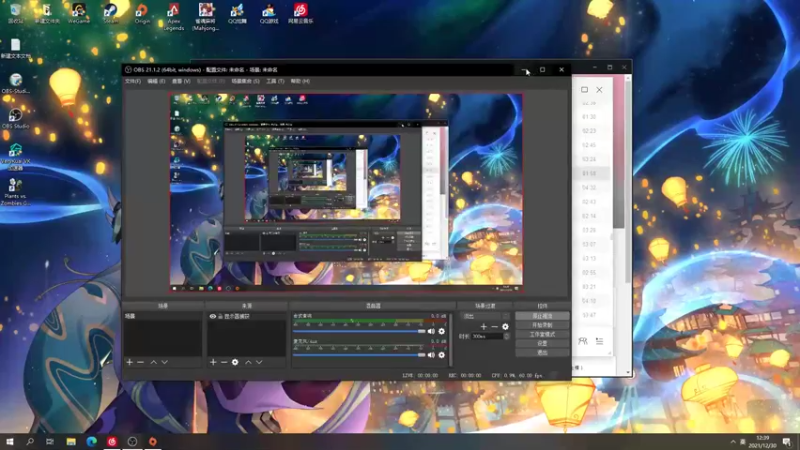This screenshot has height=450, width=800.
Task: Add a new source with the plus icon
Action: 213,362
